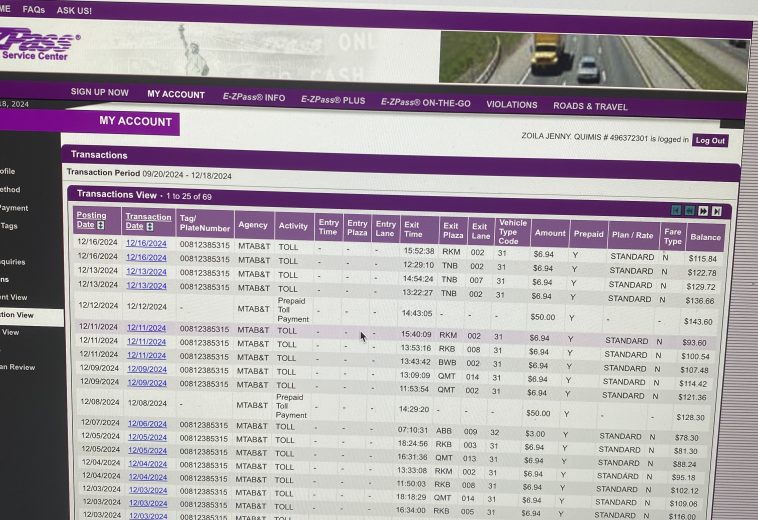
Task: Open the SIGN UP NOW menu
Action: coord(100,92)
